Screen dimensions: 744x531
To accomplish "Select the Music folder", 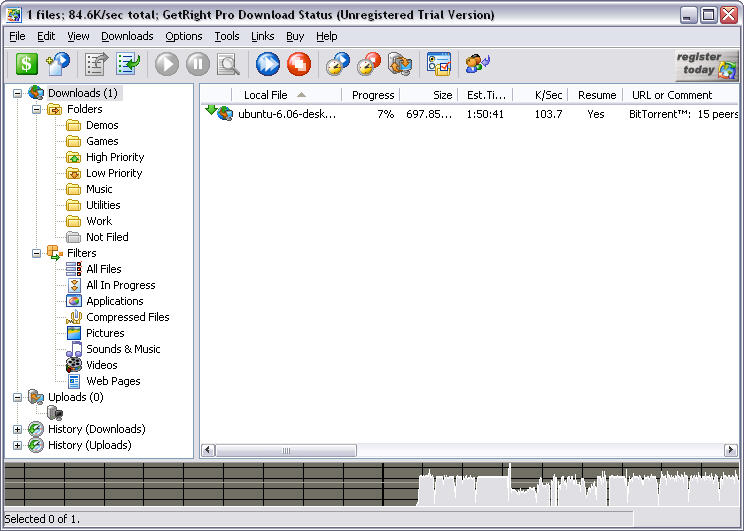I will coord(99,189).
